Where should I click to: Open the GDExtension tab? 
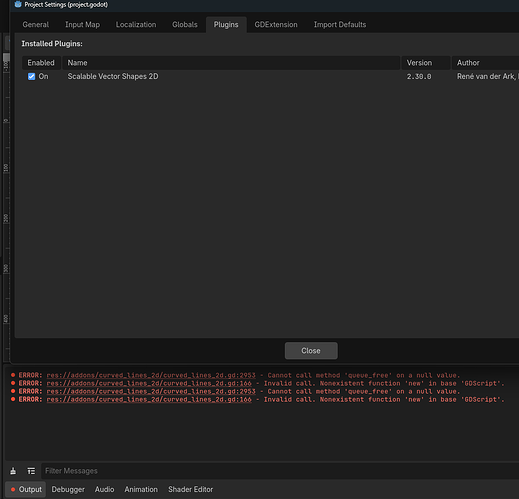coord(276,25)
